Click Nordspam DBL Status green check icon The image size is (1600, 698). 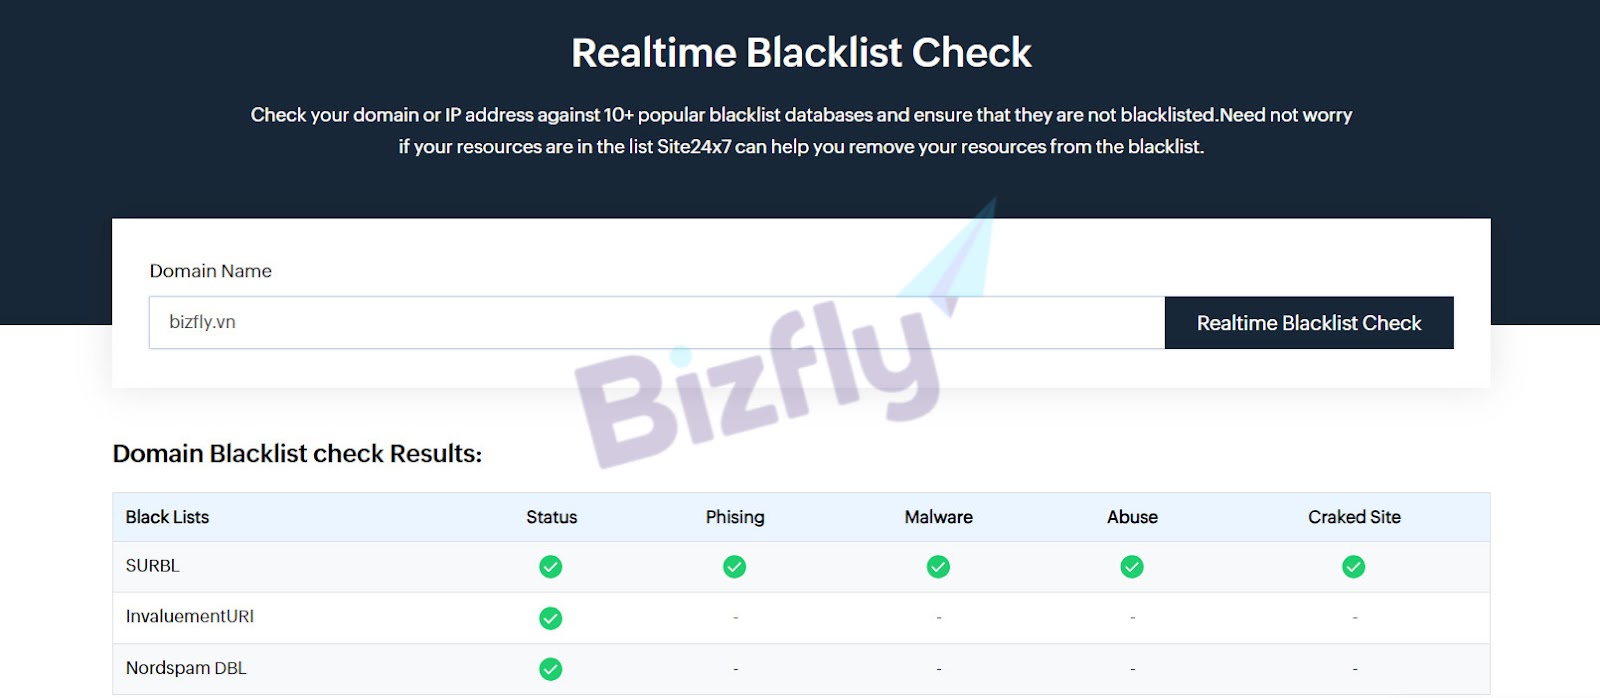pyautogui.click(x=550, y=669)
